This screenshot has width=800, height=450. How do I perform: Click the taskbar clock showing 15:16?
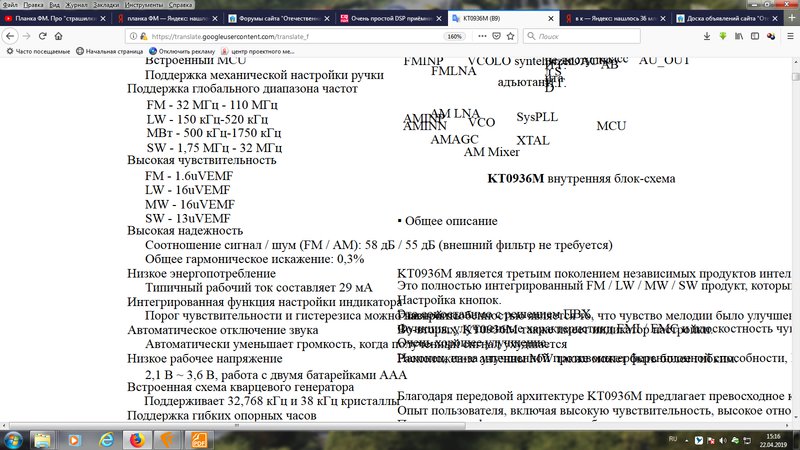(773, 440)
